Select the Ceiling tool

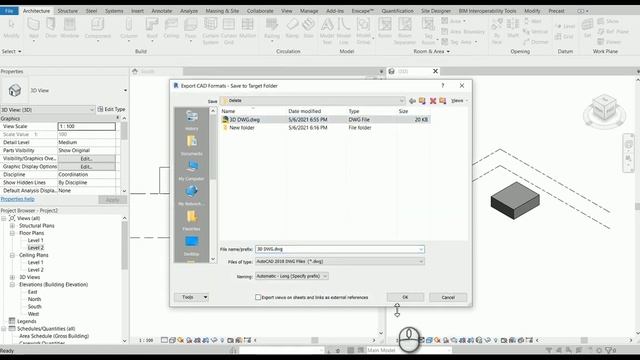171,28
